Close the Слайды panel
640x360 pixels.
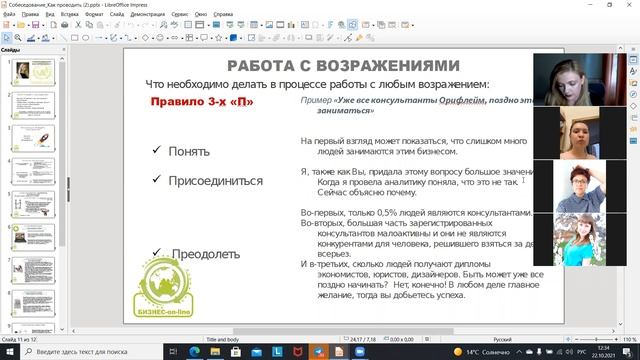(63, 50)
